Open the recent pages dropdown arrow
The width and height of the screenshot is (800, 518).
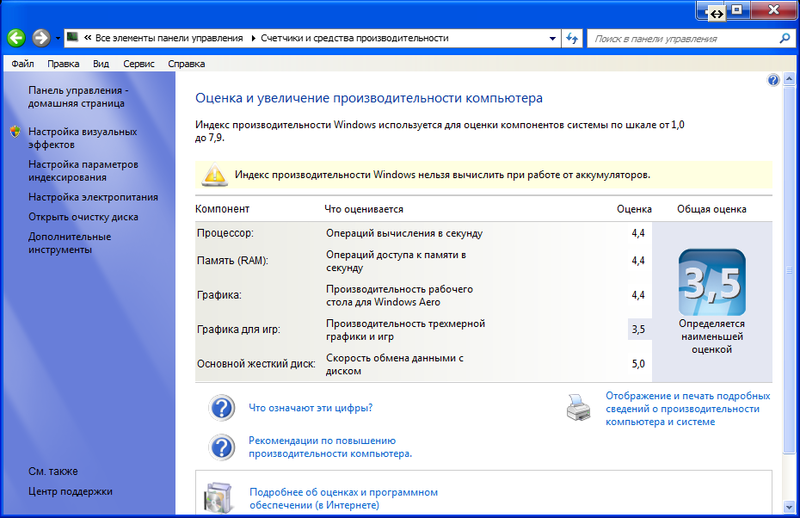click(x=59, y=38)
